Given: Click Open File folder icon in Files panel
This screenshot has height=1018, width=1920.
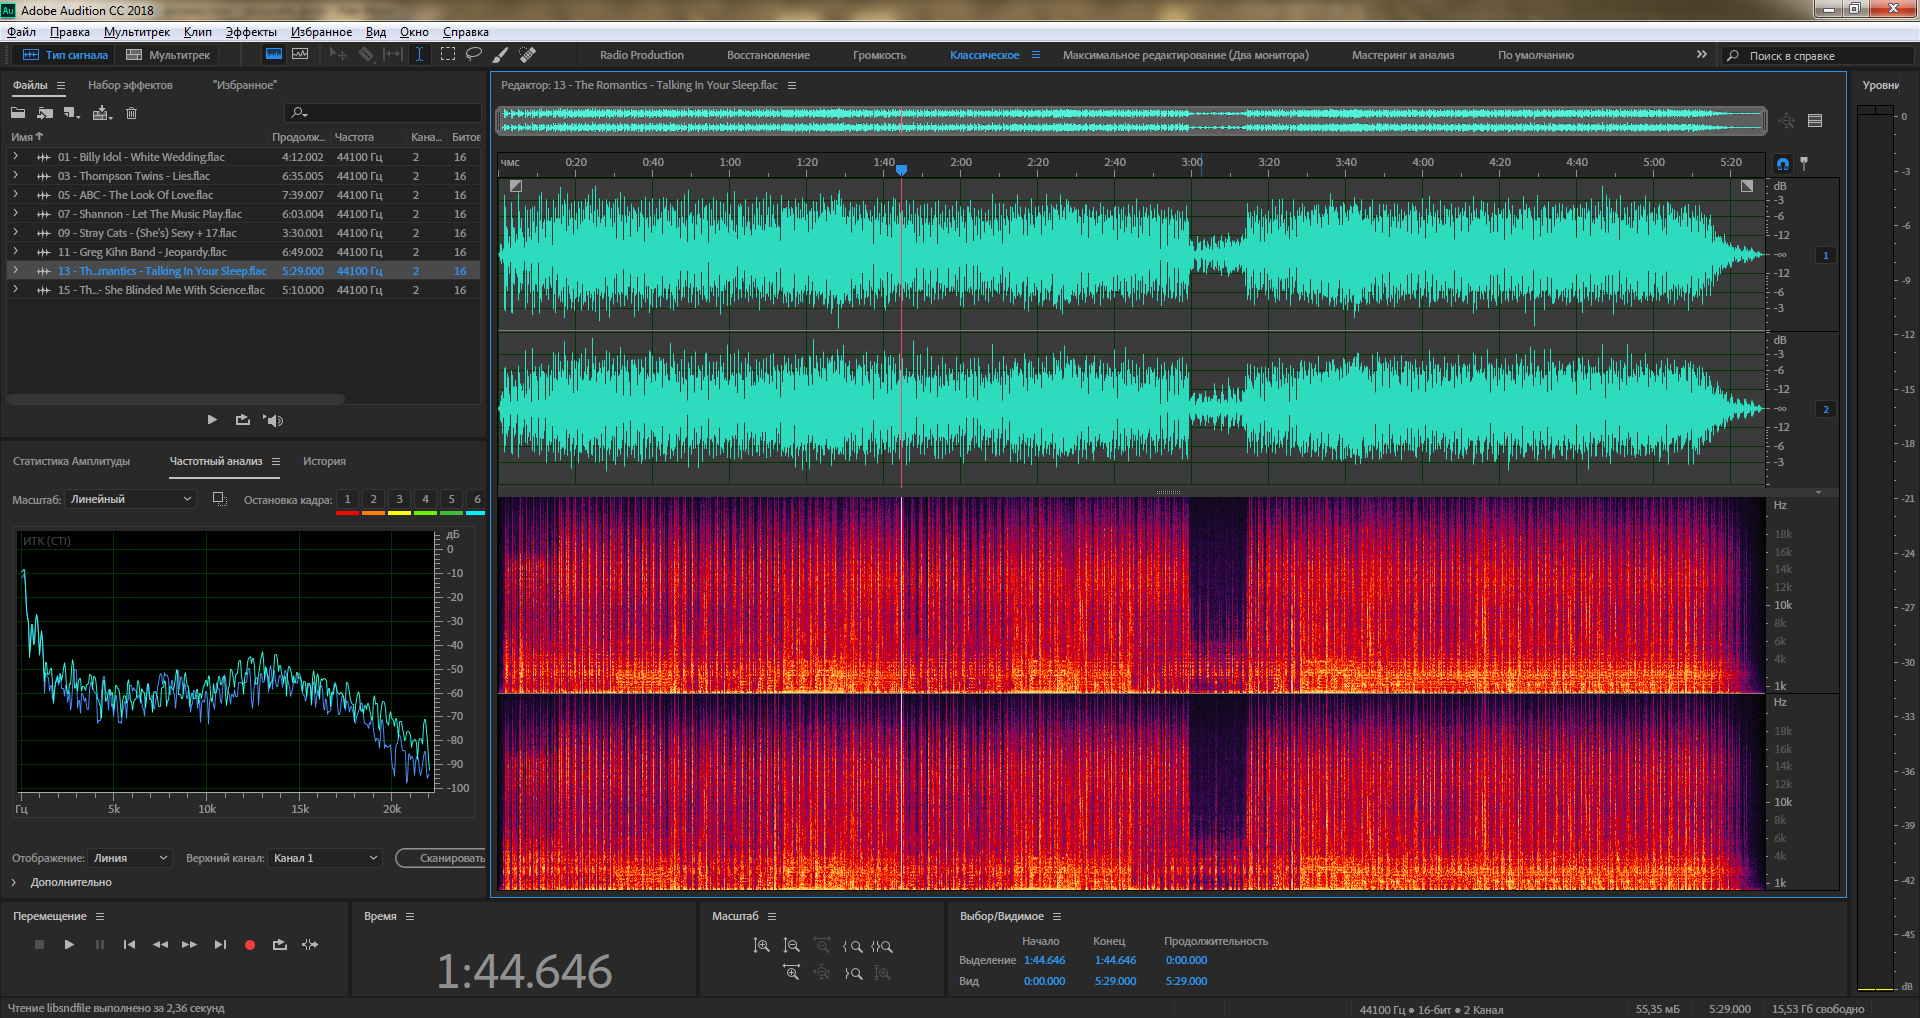Looking at the screenshot, I should point(18,113).
